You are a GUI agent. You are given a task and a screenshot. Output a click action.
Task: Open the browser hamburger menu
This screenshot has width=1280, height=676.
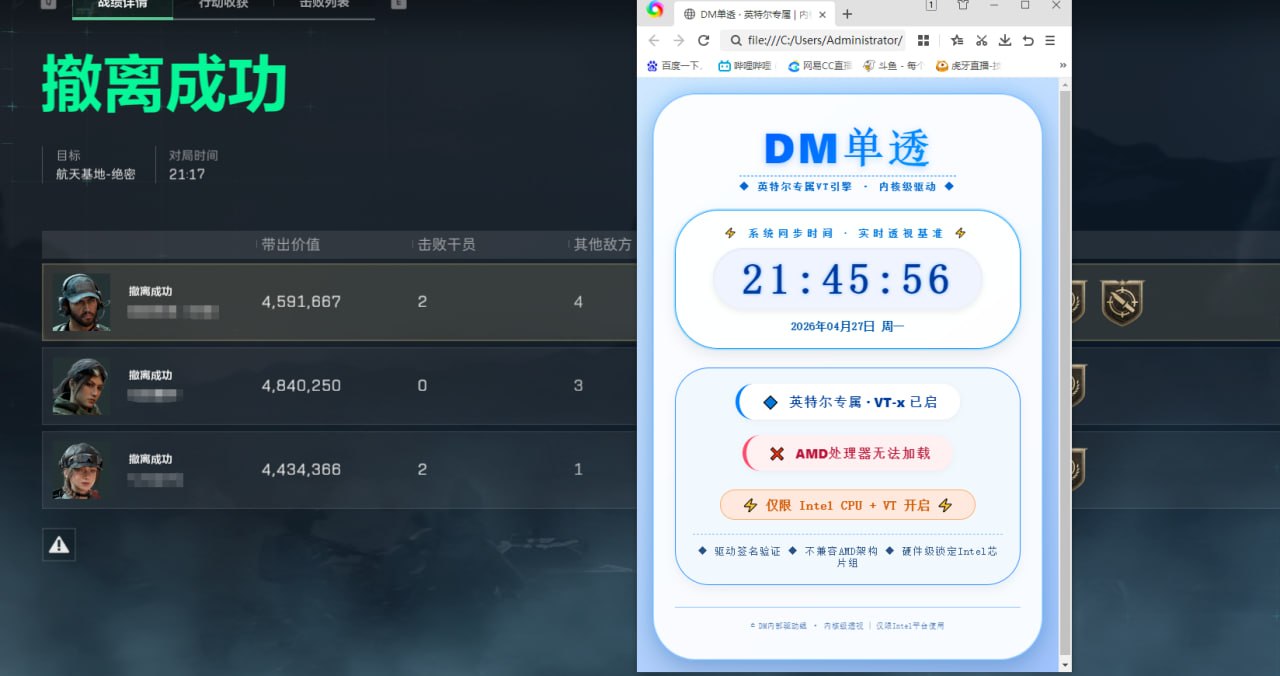coord(1050,40)
